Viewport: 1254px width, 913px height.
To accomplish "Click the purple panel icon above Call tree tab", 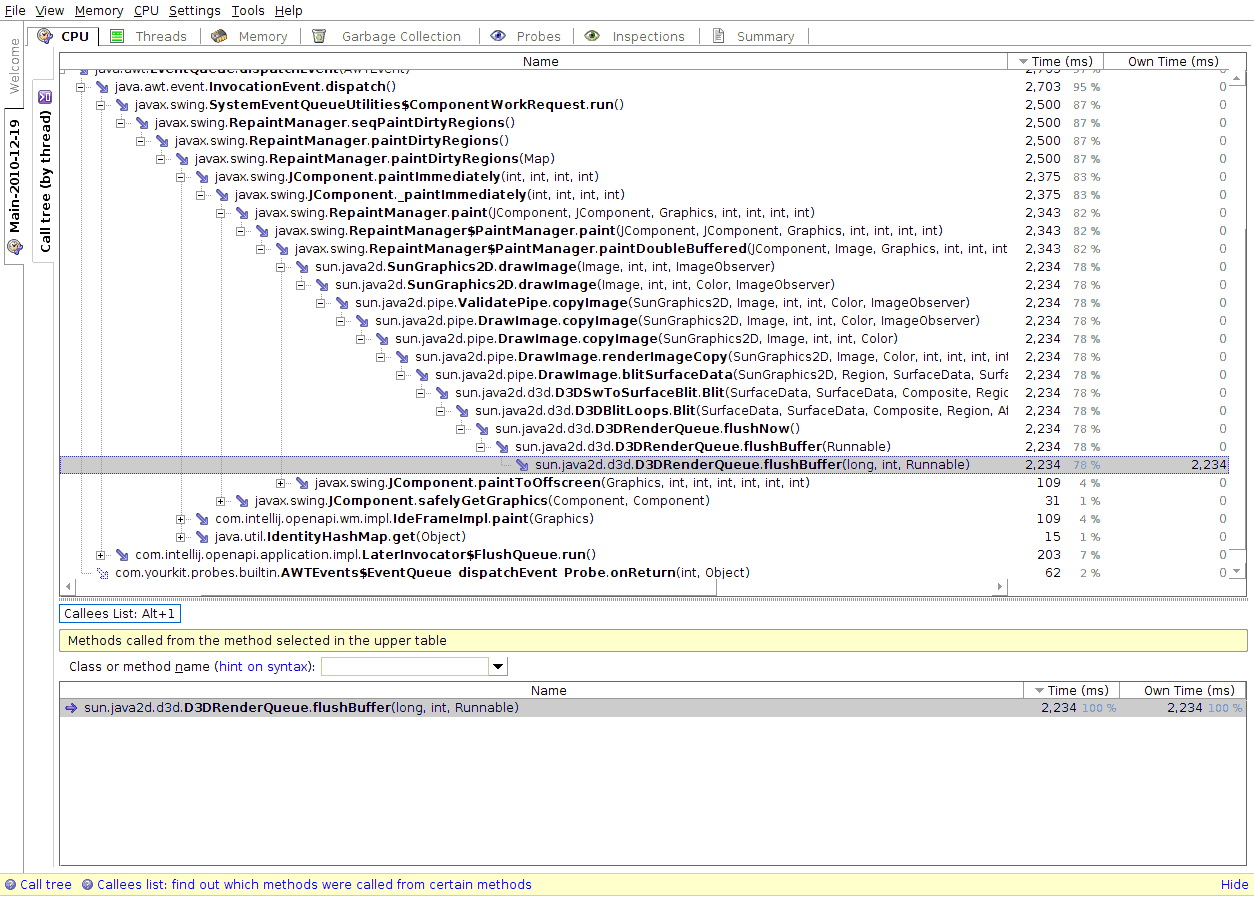I will coord(45,97).
